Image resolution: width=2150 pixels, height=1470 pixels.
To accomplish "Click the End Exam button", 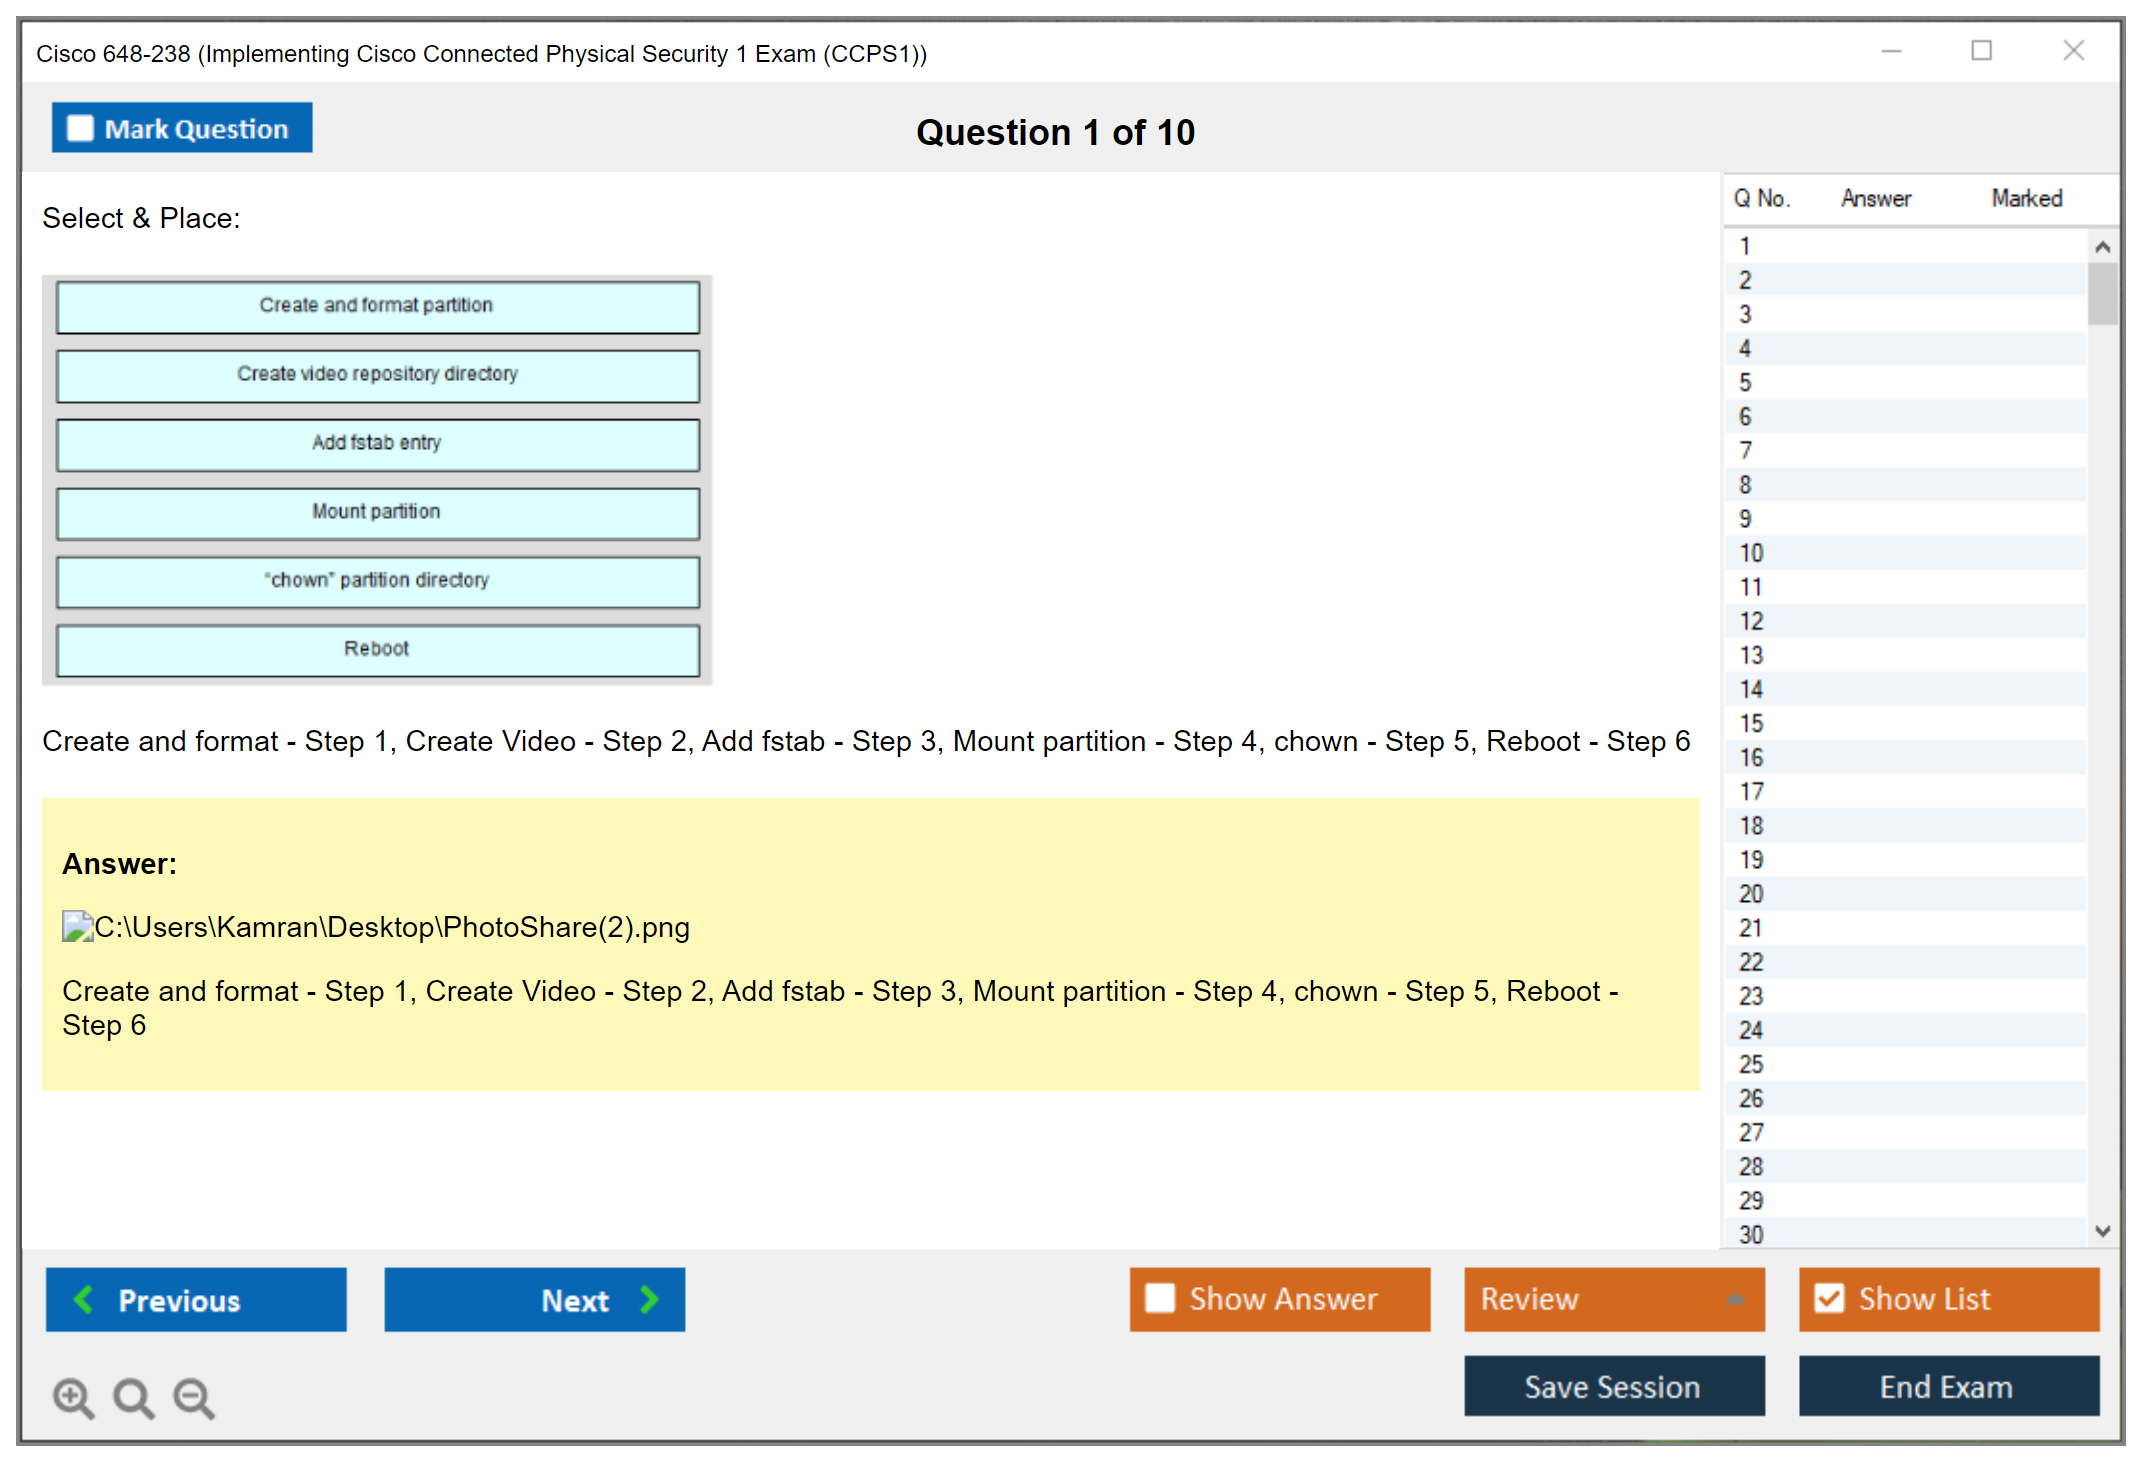I will click(1947, 1387).
